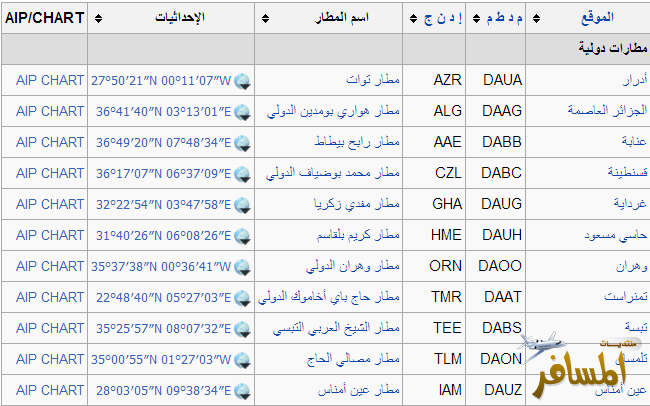Open مطار محمد بوضياف الدولي link

click(x=332, y=173)
